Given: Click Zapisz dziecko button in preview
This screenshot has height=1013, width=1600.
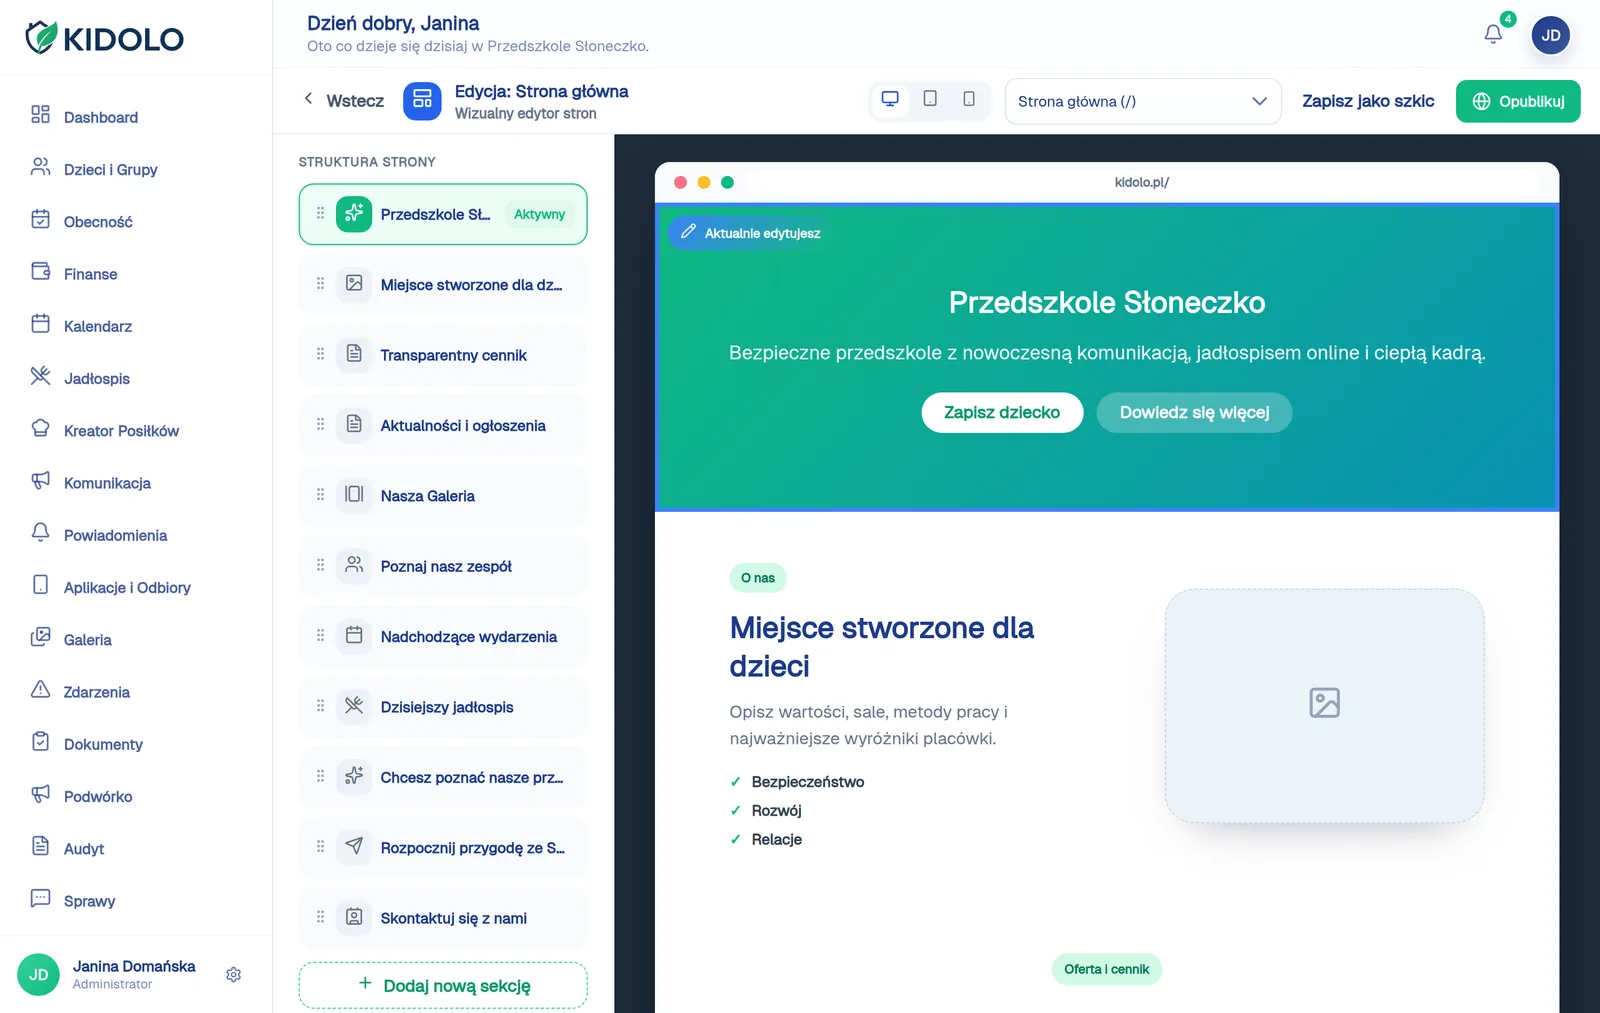Looking at the screenshot, I should [1002, 412].
